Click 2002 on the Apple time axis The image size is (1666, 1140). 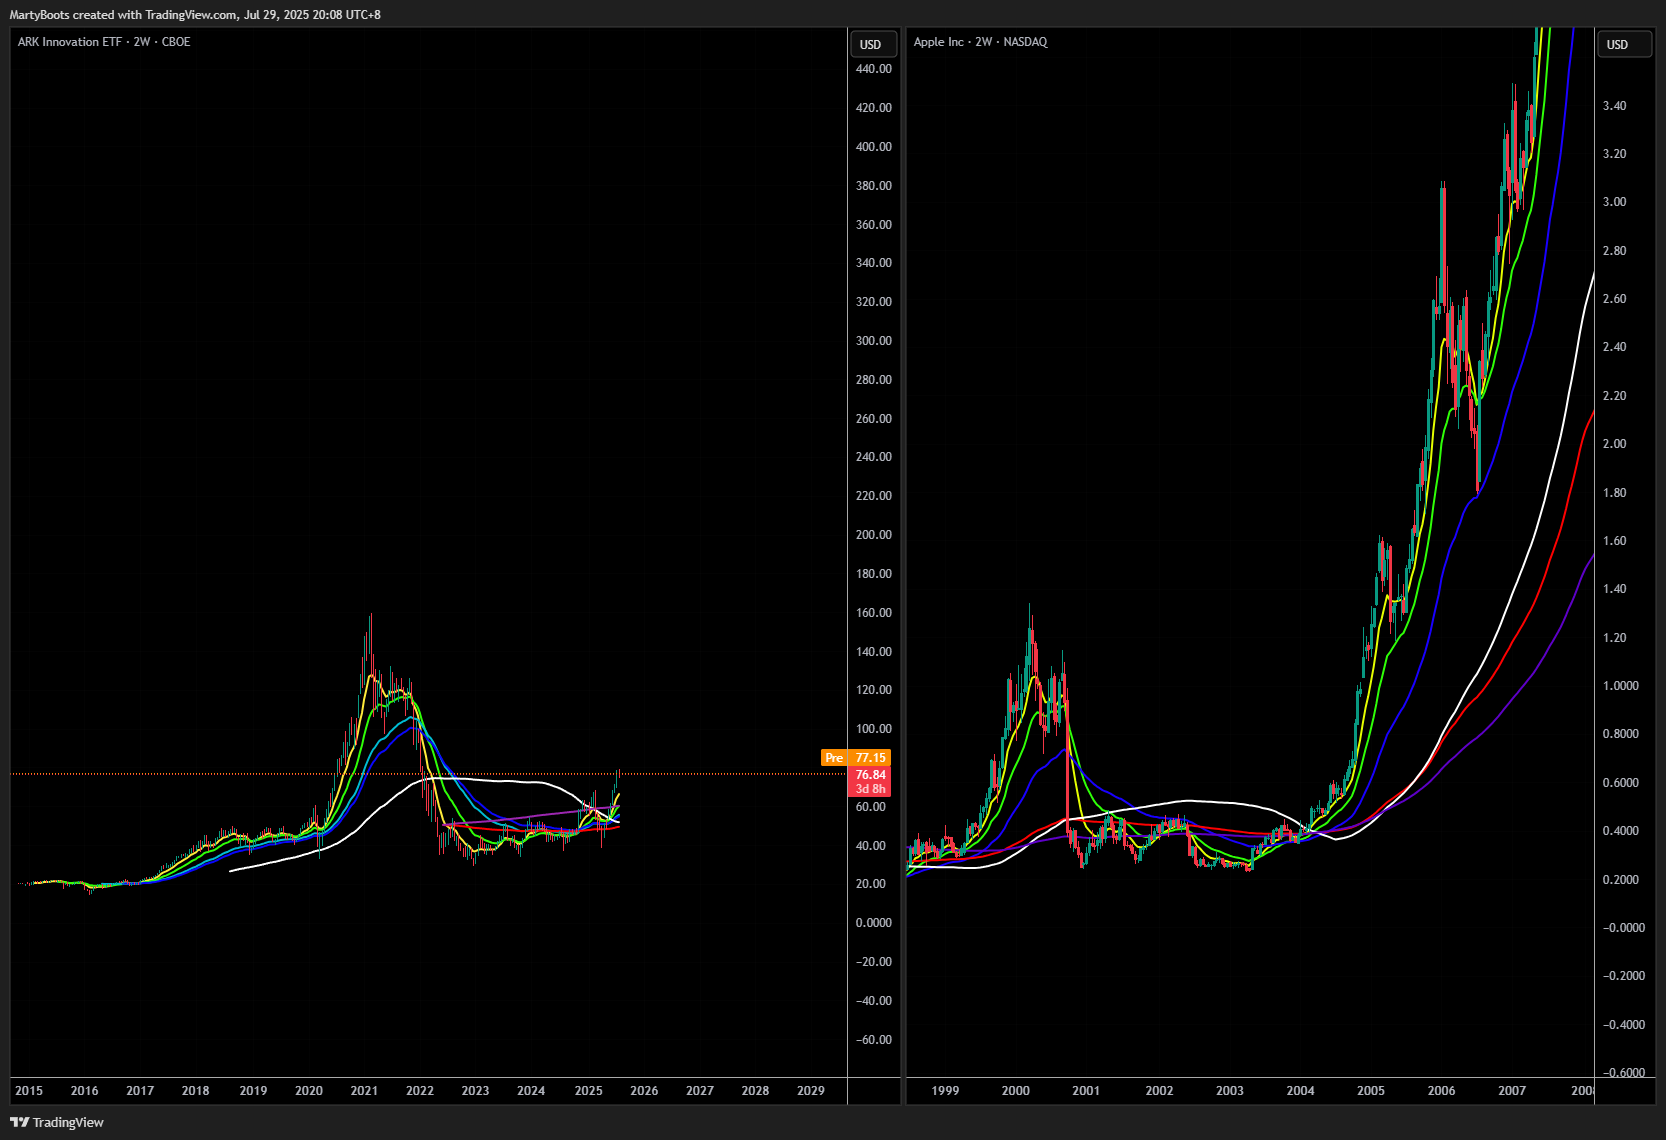click(x=1159, y=1091)
